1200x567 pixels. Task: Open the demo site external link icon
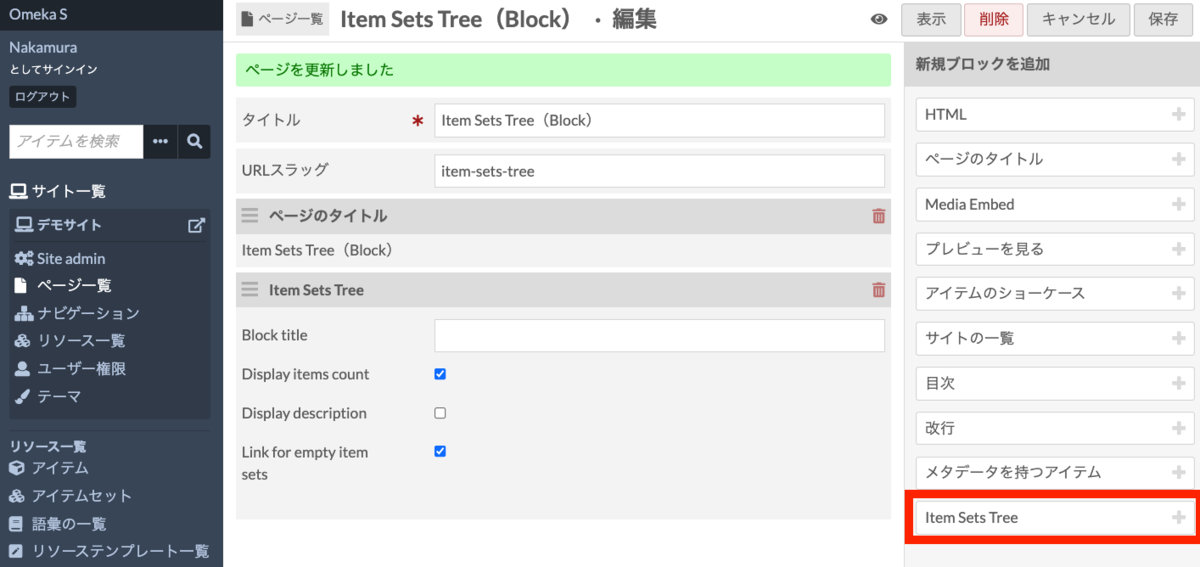click(196, 225)
